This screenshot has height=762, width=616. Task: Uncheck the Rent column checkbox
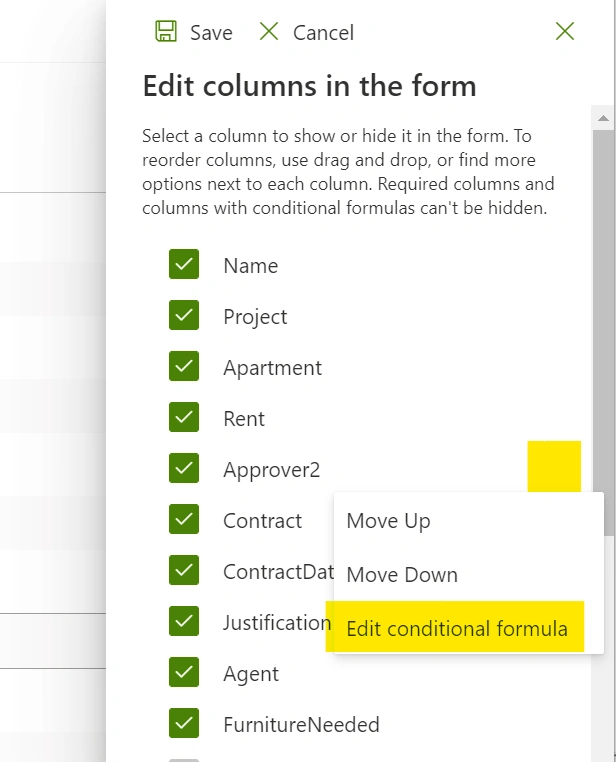[x=184, y=417]
